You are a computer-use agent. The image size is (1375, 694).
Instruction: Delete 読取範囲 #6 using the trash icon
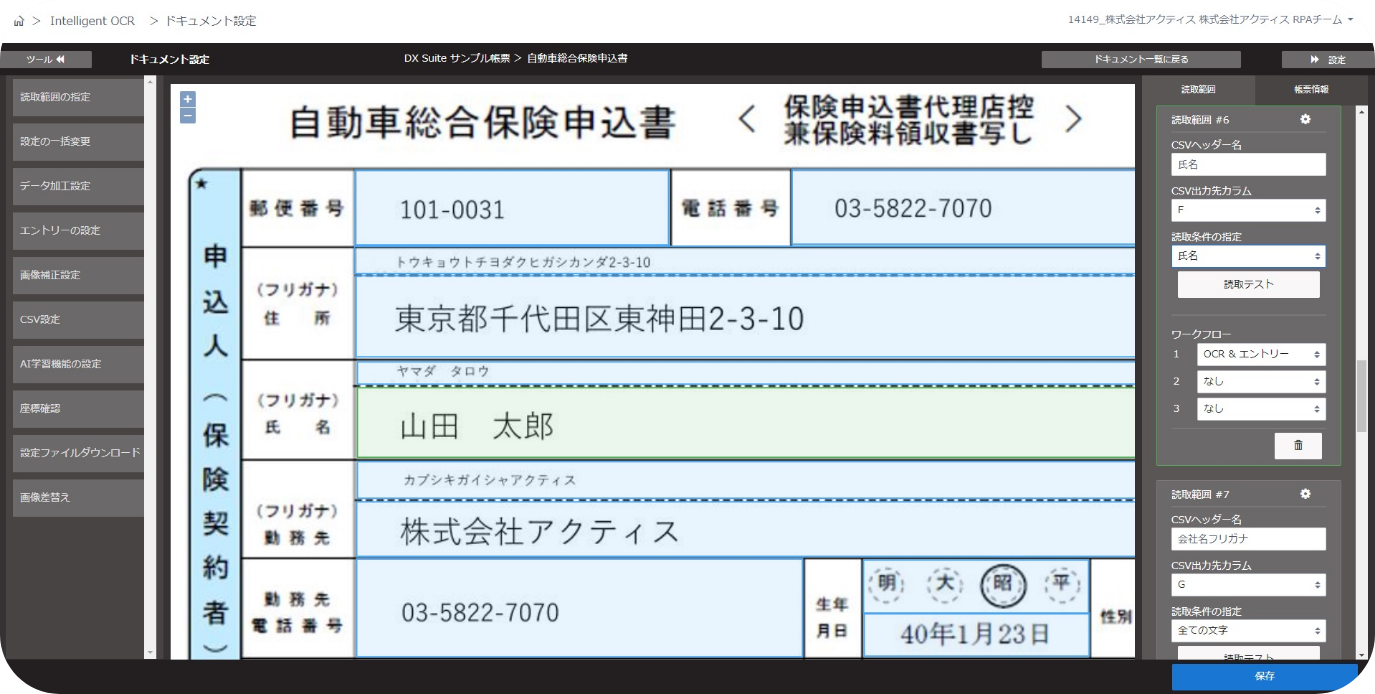coord(1298,445)
